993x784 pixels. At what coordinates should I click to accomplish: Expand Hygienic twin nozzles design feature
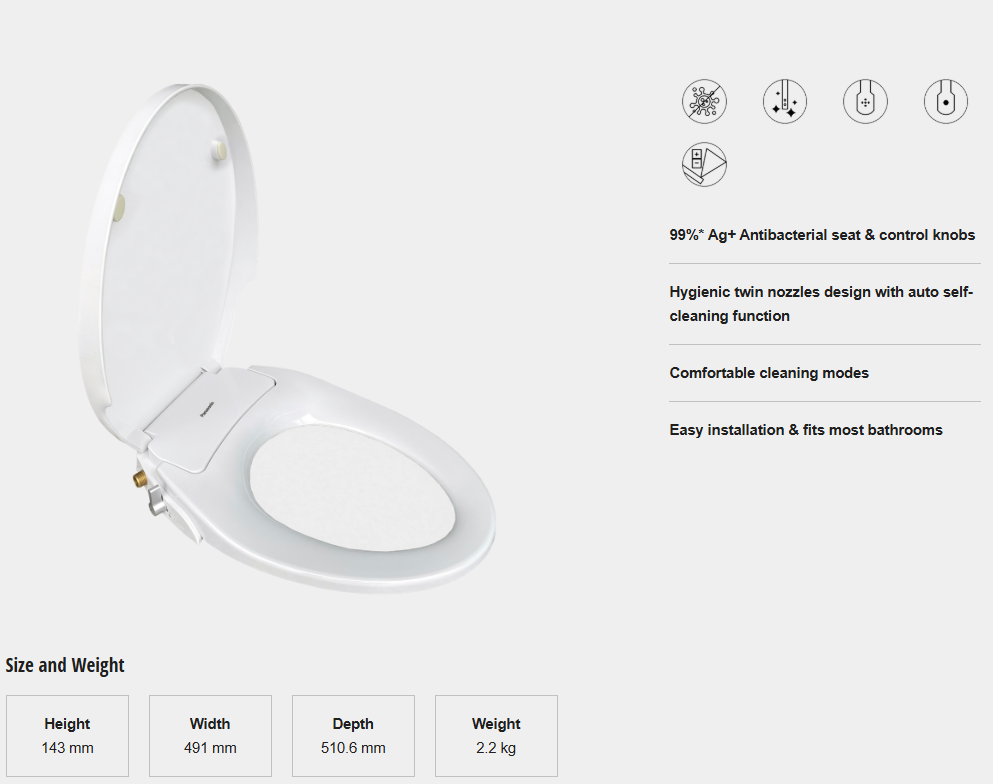(822, 304)
